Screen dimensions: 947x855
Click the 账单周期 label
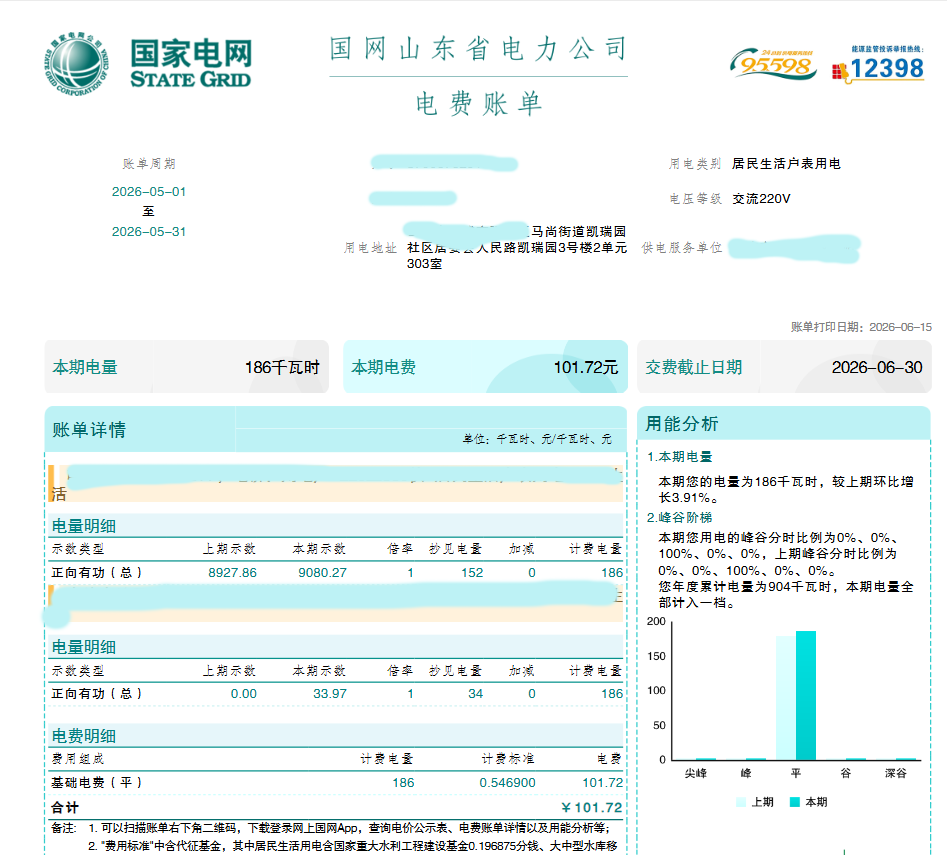click(149, 164)
